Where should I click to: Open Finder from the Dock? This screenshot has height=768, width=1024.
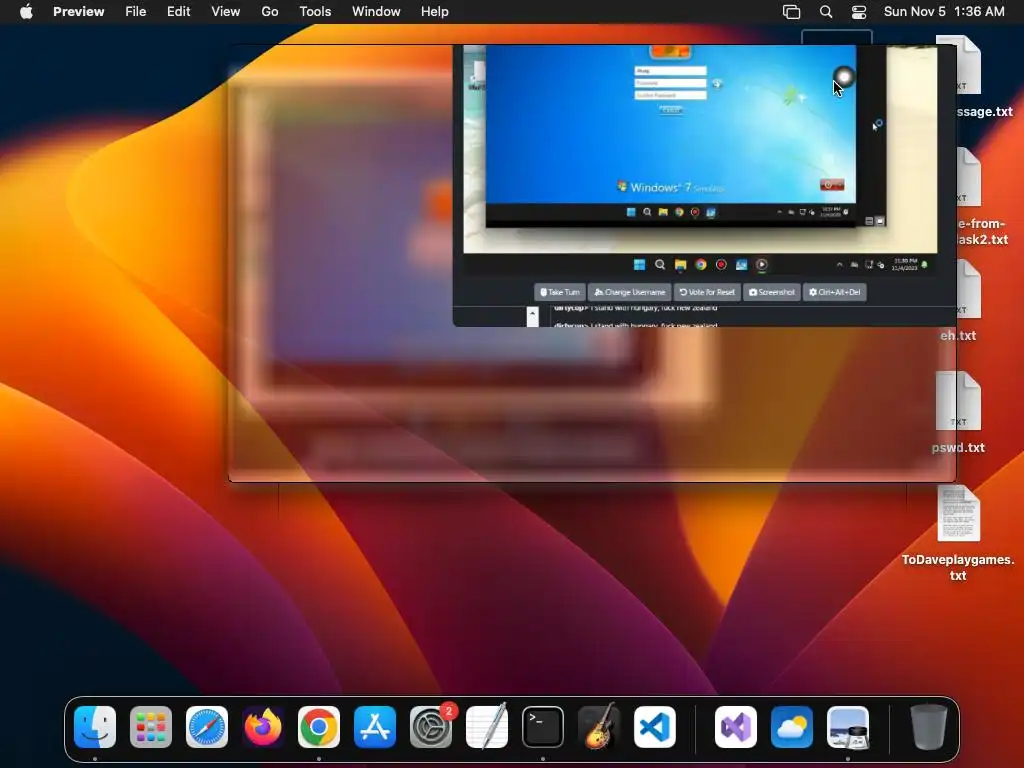95,727
